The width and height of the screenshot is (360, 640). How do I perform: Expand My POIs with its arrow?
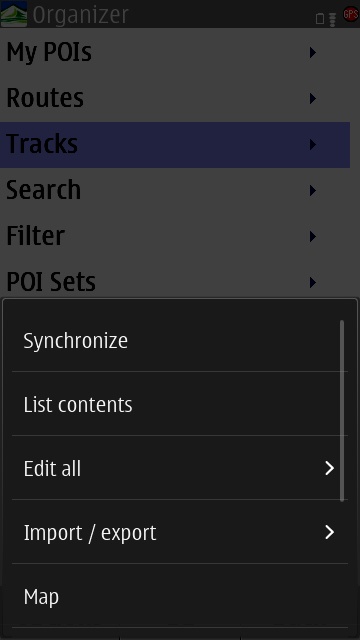tap(313, 53)
